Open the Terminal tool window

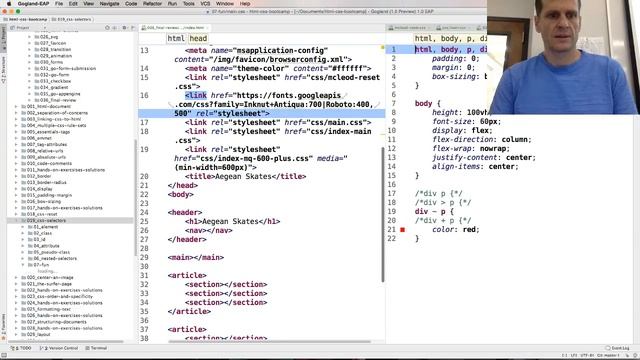pos(96,348)
